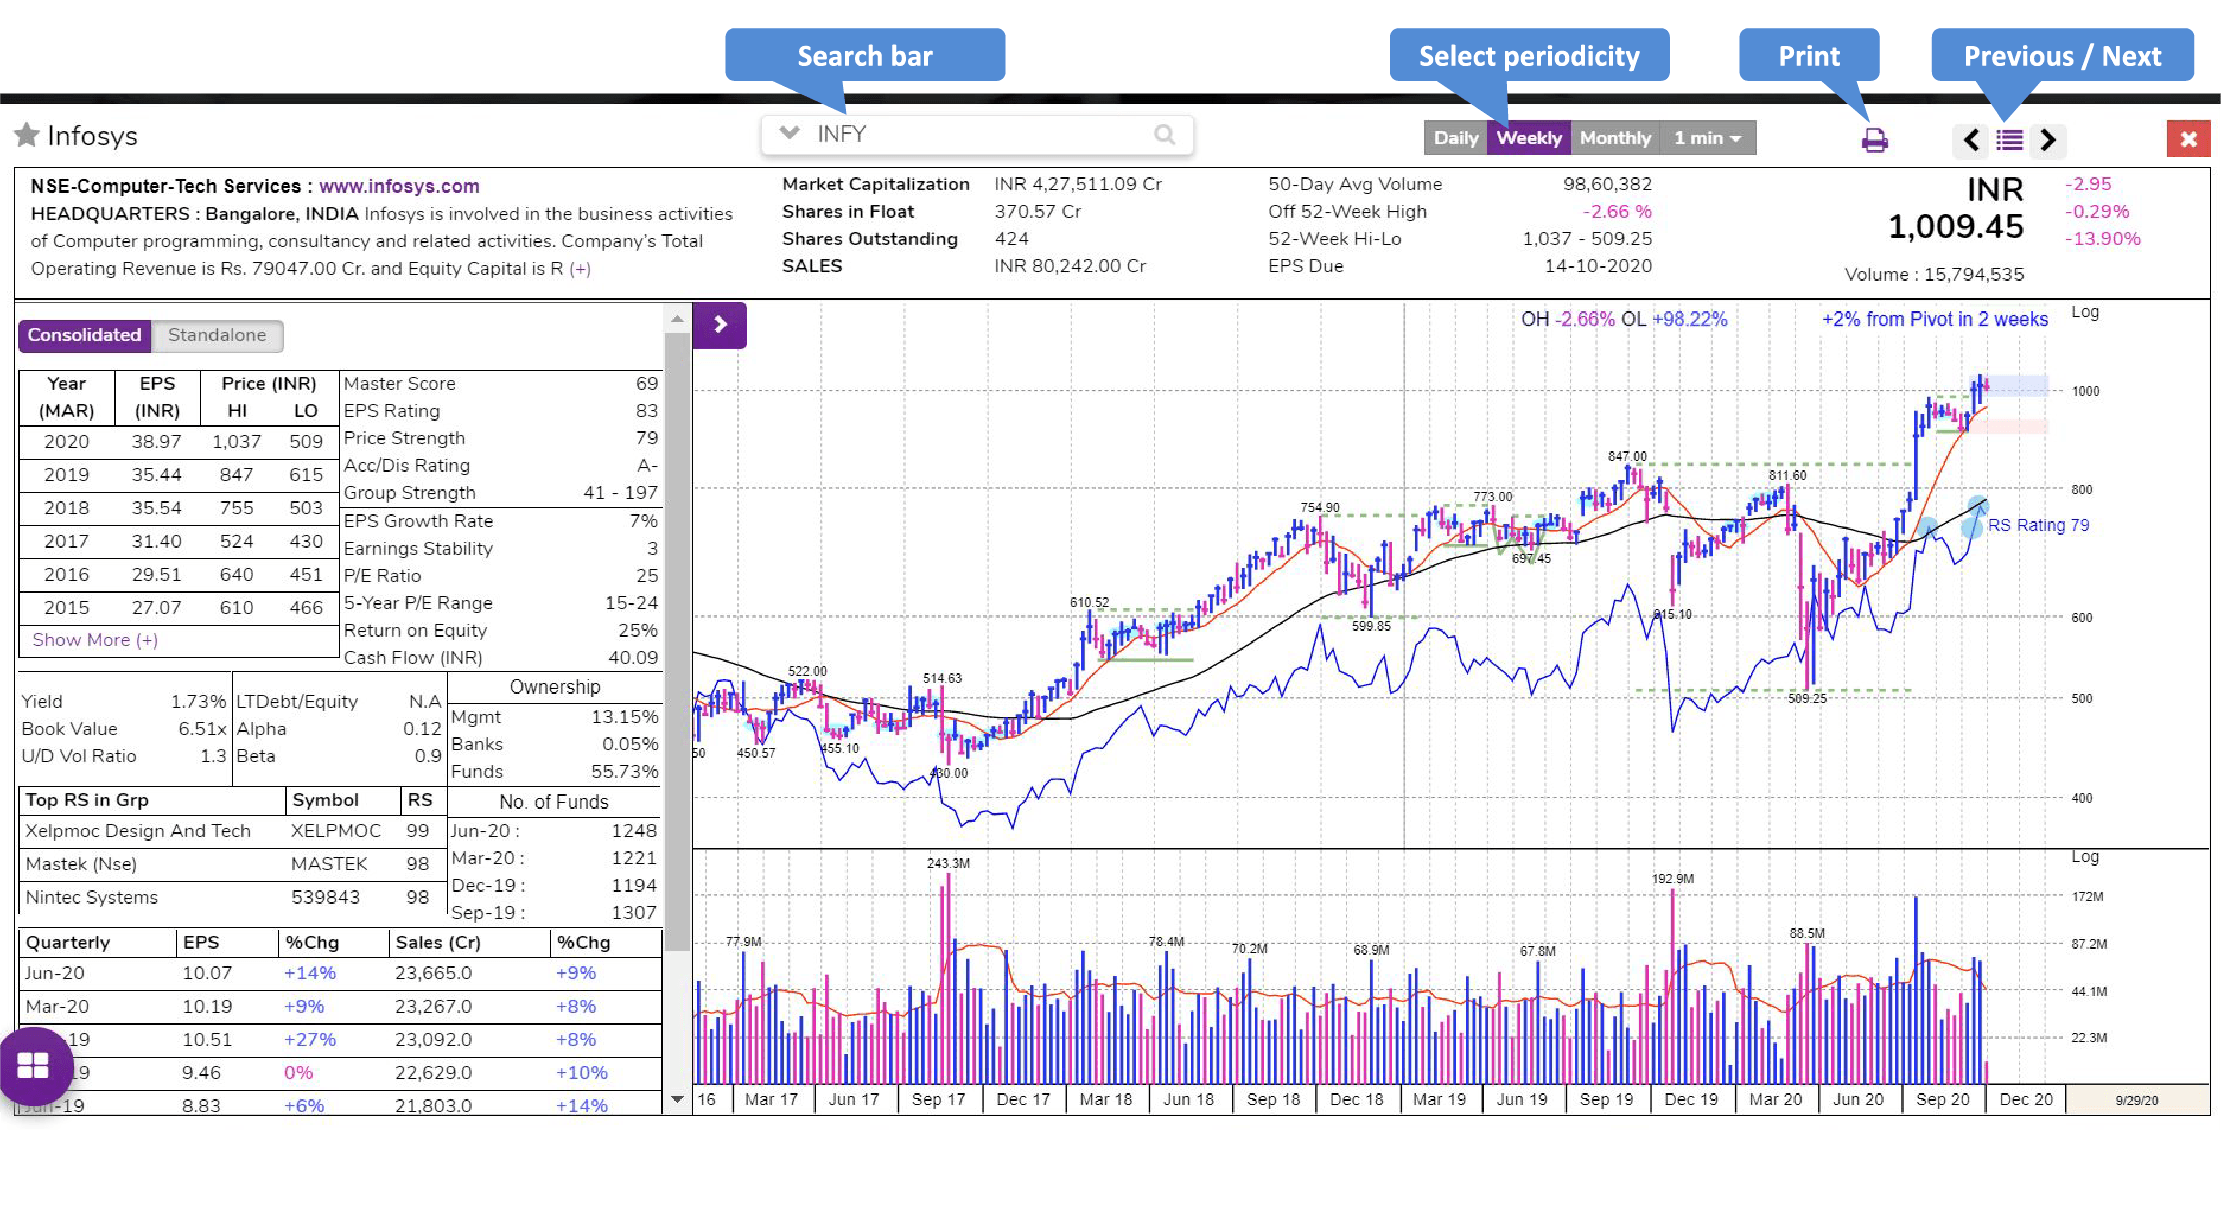Click the Xelpmoc Design And Tech row
2221x1225 pixels.
232,831
